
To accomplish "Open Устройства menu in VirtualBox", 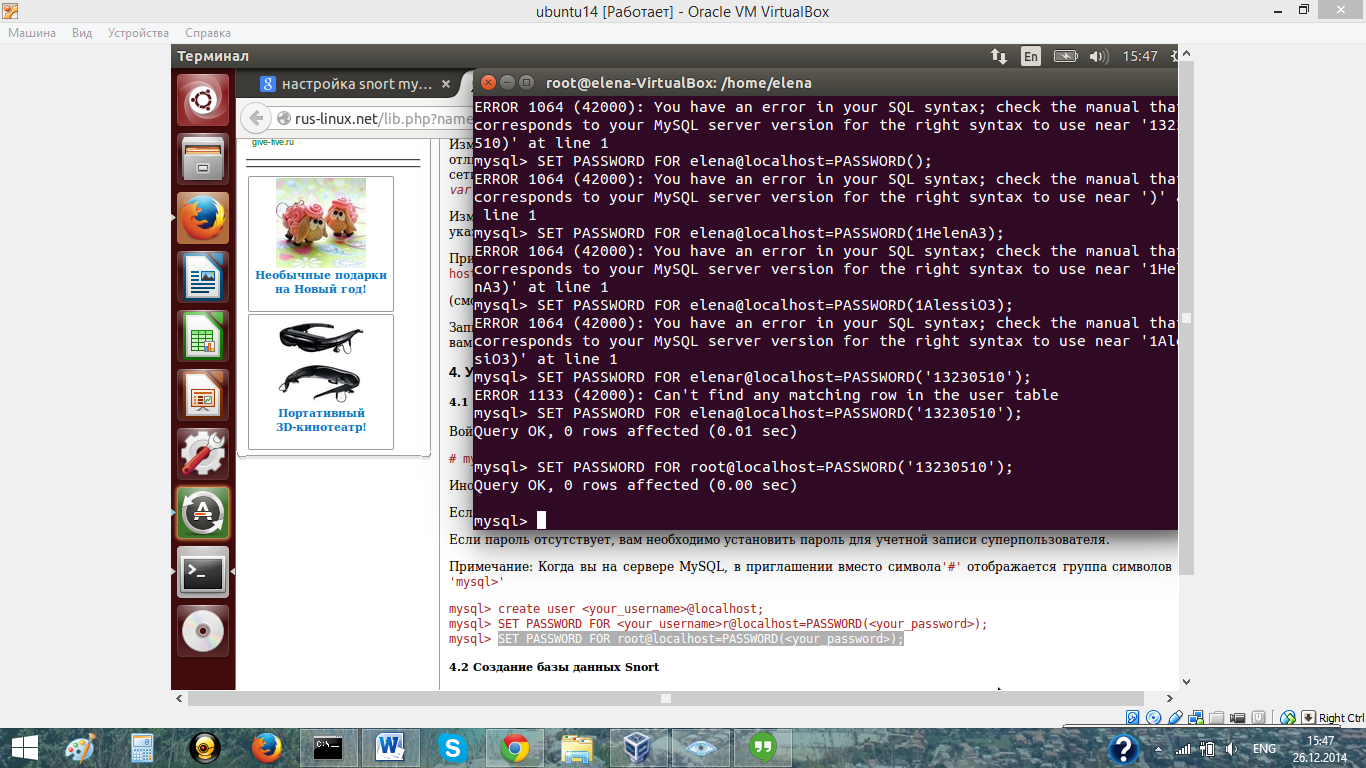I will coord(138,33).
